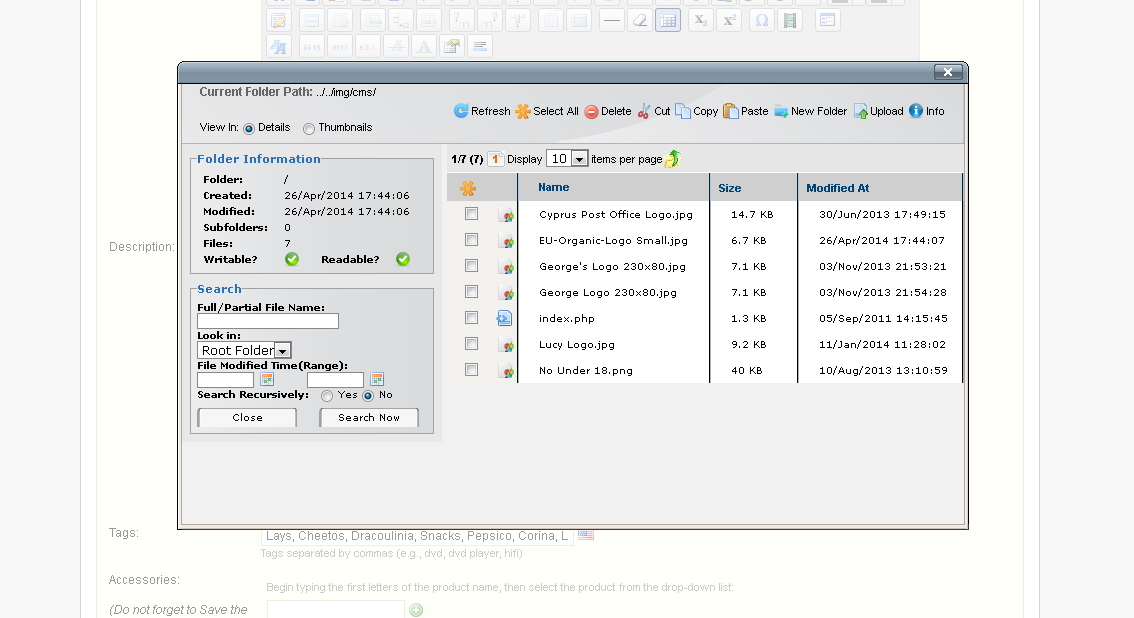Sort files by Size column
The image size is (1134, 618).
[729, 188]
